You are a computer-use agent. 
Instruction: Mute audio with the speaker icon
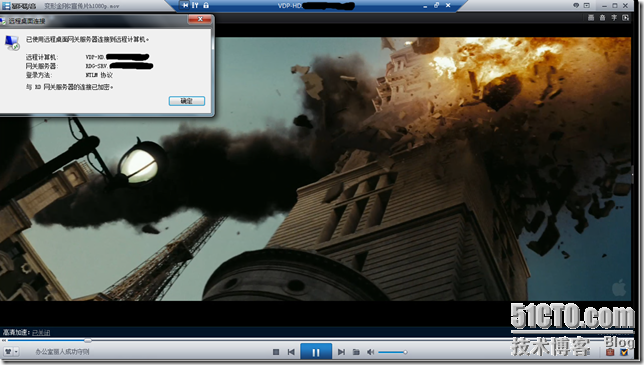tap(370, 352)
